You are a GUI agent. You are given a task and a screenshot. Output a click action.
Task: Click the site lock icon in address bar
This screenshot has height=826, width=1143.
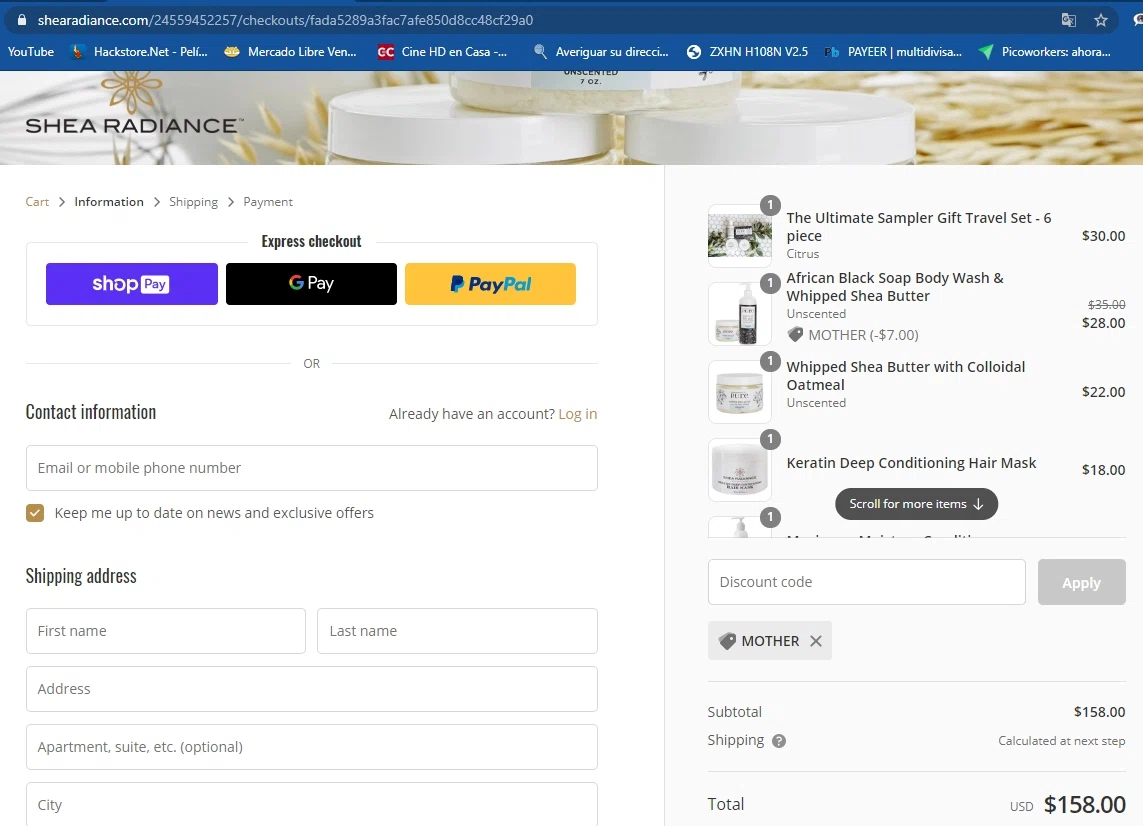click(x=21, y=20)
